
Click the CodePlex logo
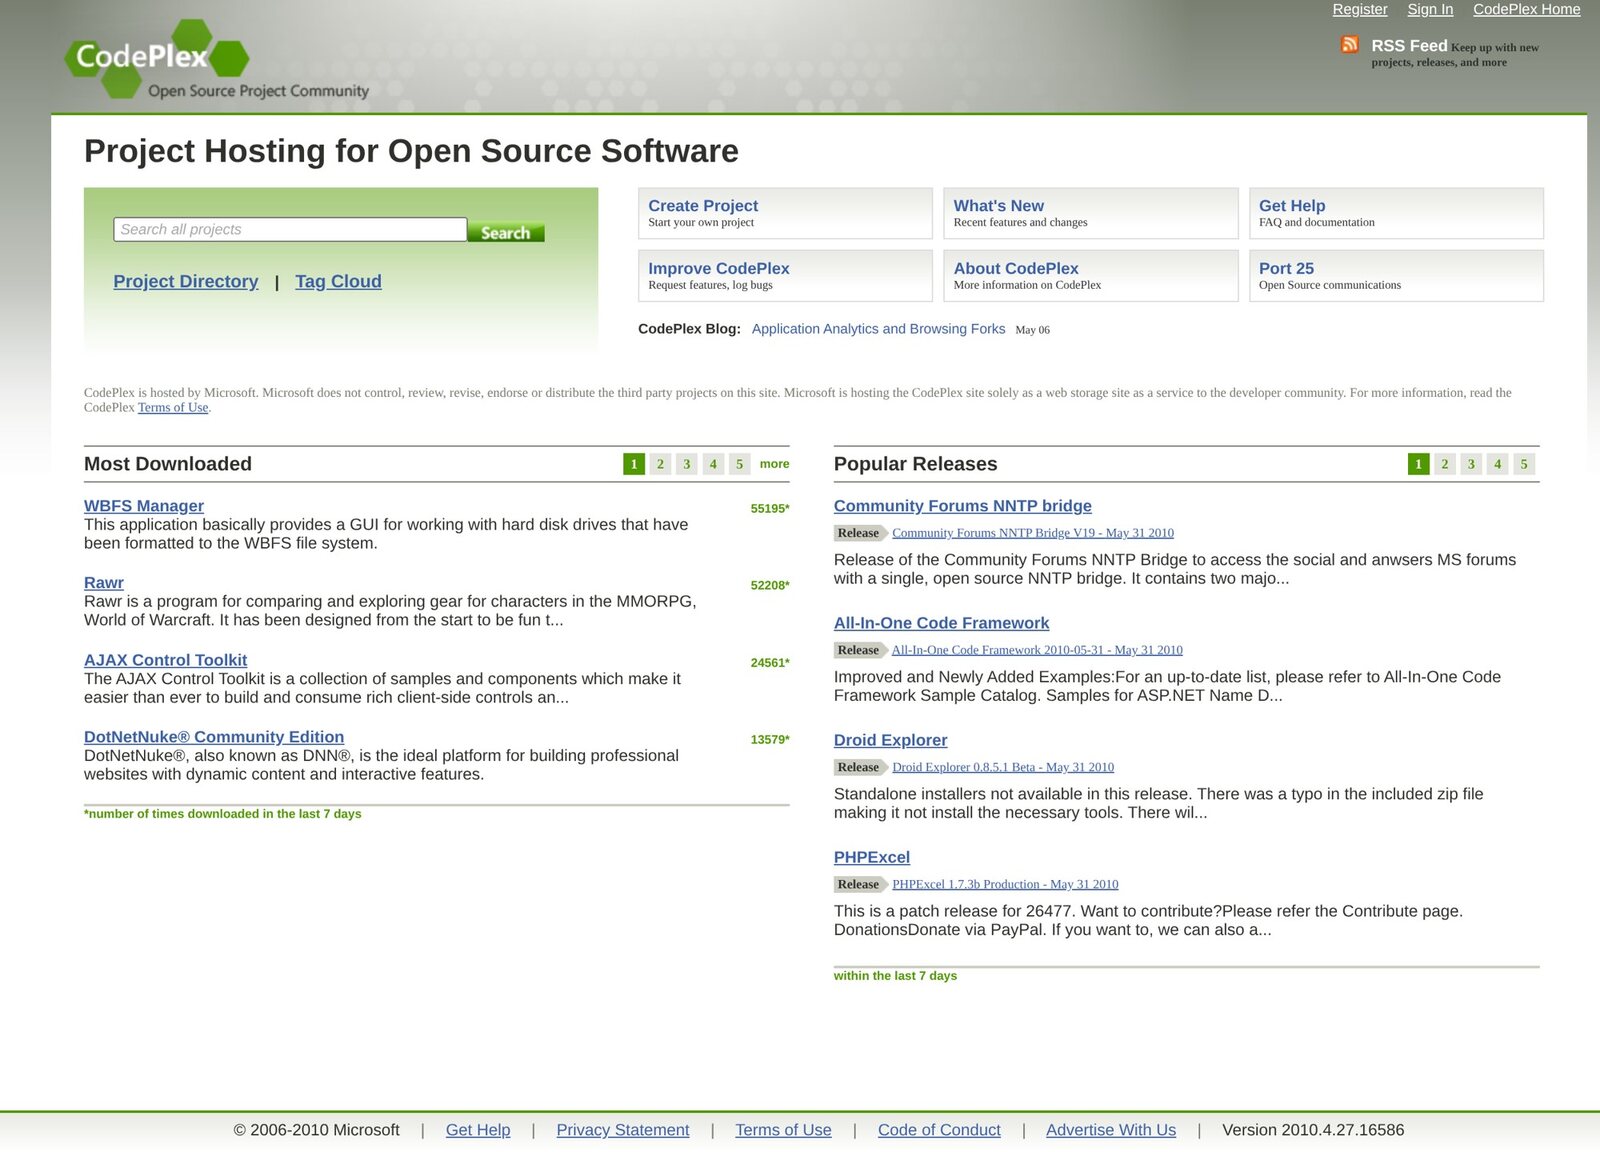216,59
